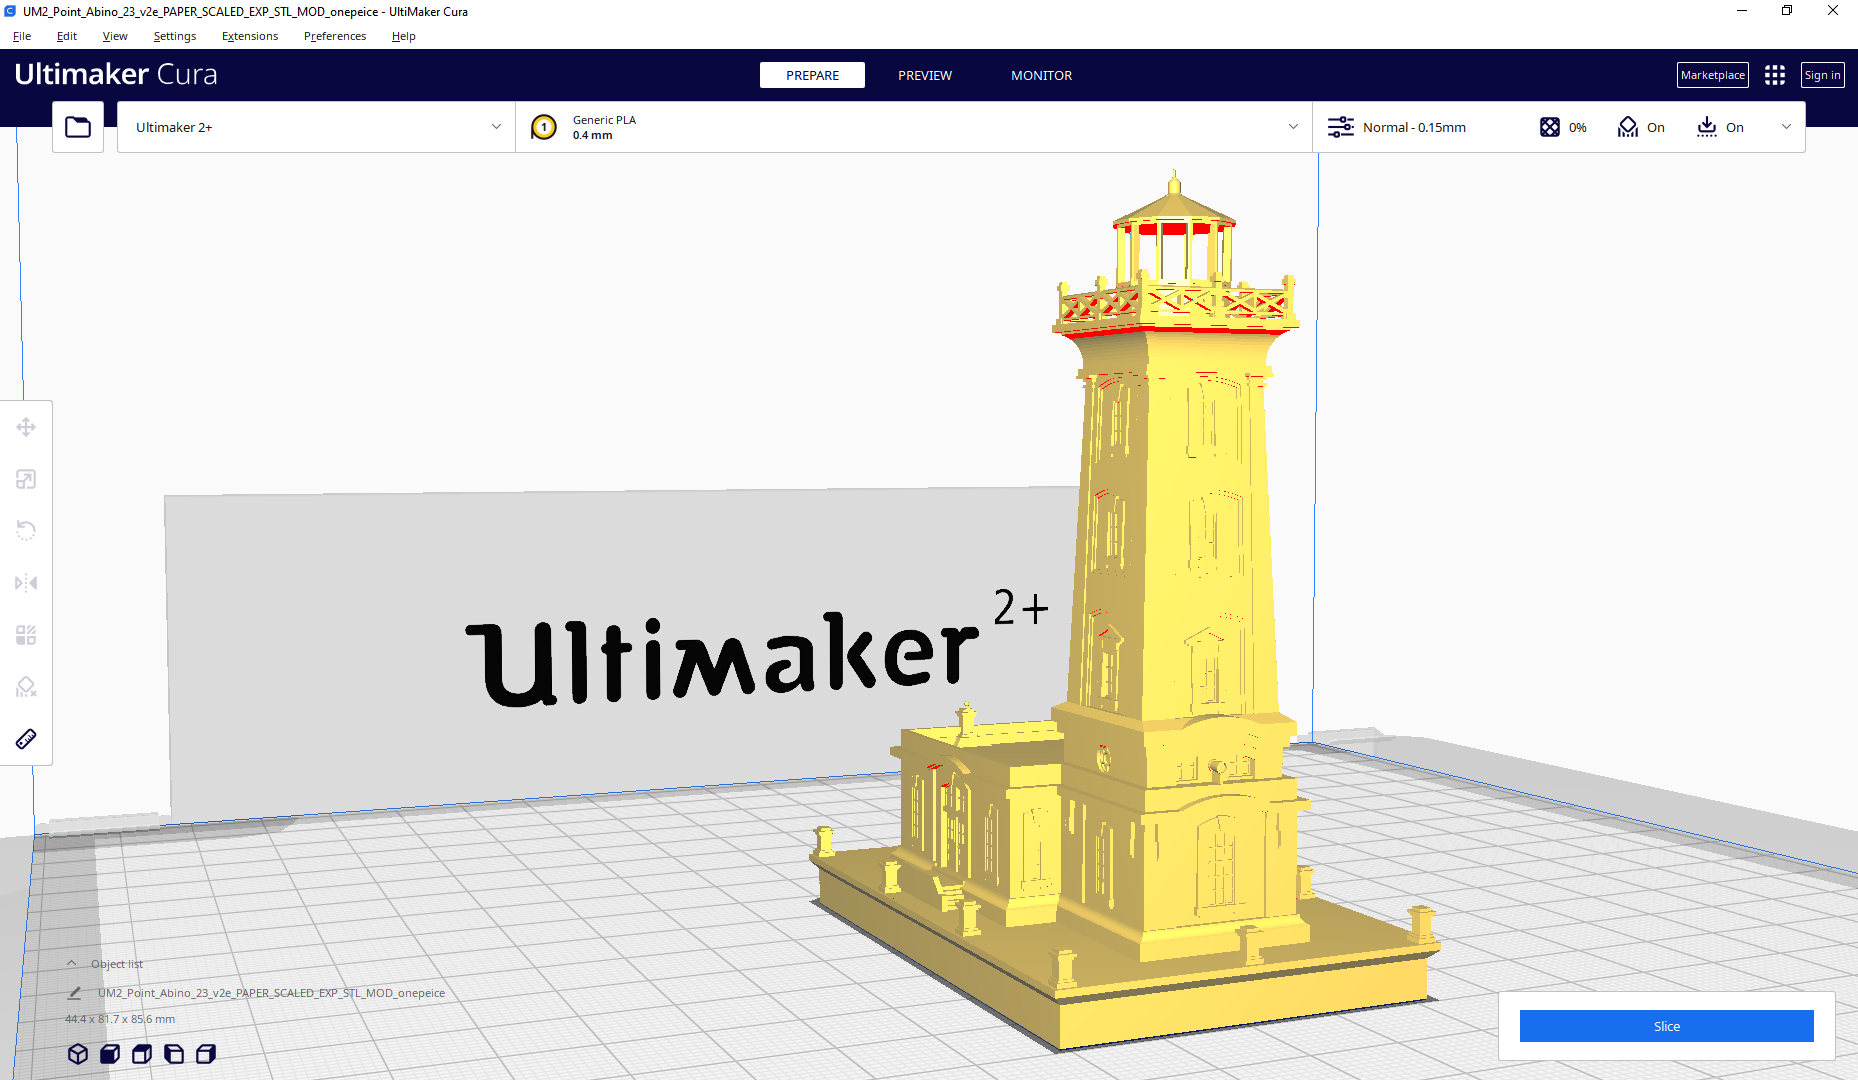Open the application switcher grid icon
The width and height of the screenshot is (1858, 1080).
[x=1775, y=75]
